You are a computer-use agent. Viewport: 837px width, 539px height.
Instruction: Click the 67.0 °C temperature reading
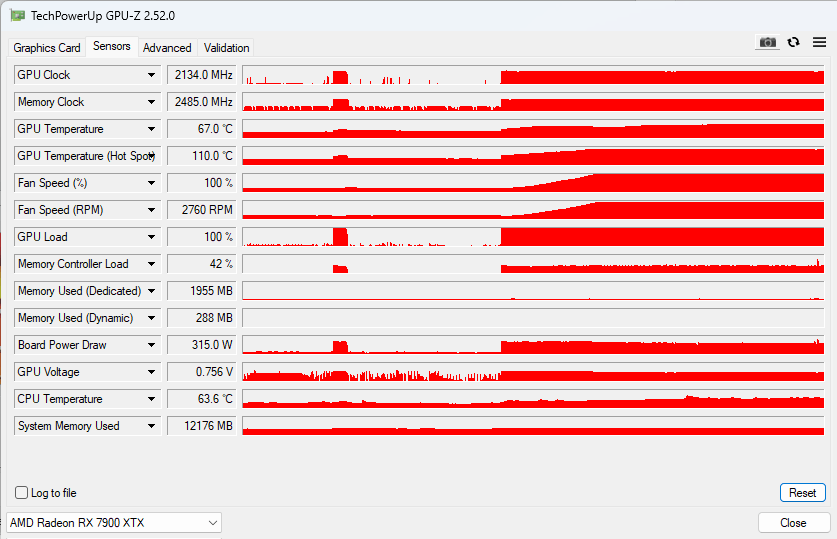pos(202,129)
